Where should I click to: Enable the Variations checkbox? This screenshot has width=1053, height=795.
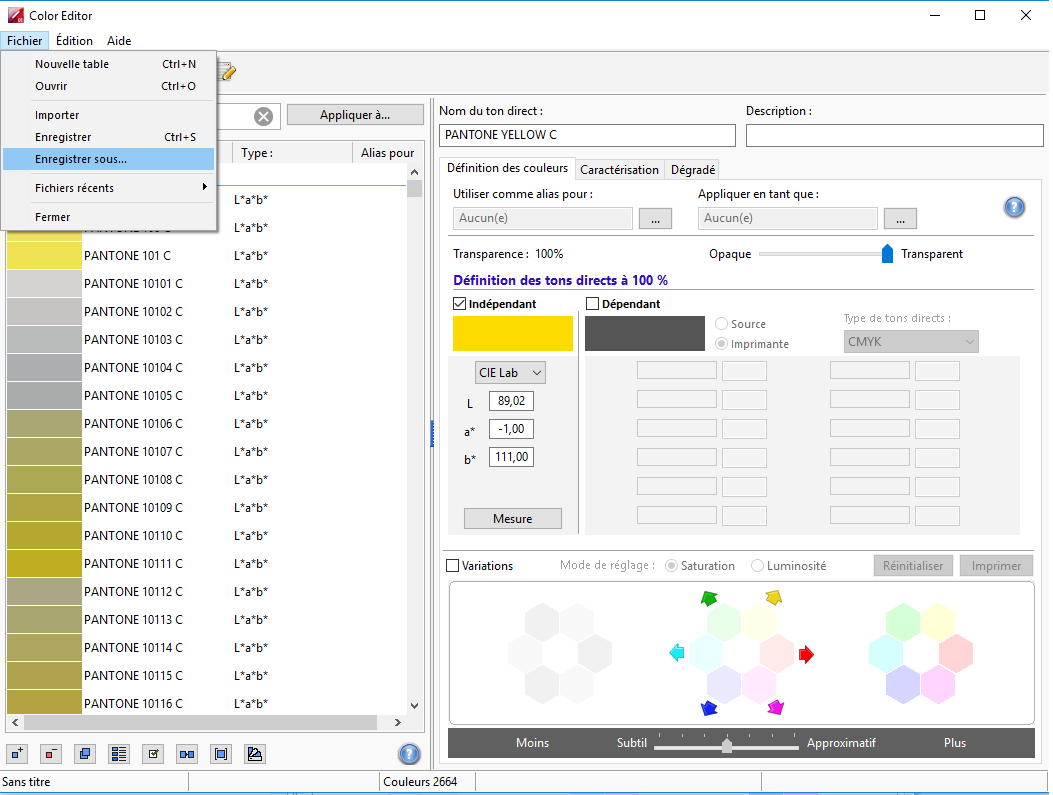coord(453,566)
